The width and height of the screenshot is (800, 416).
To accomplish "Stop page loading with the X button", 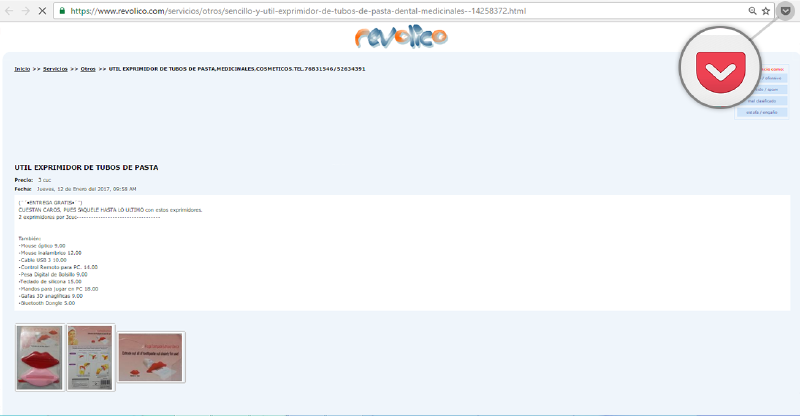I will (x=42, y=11).
